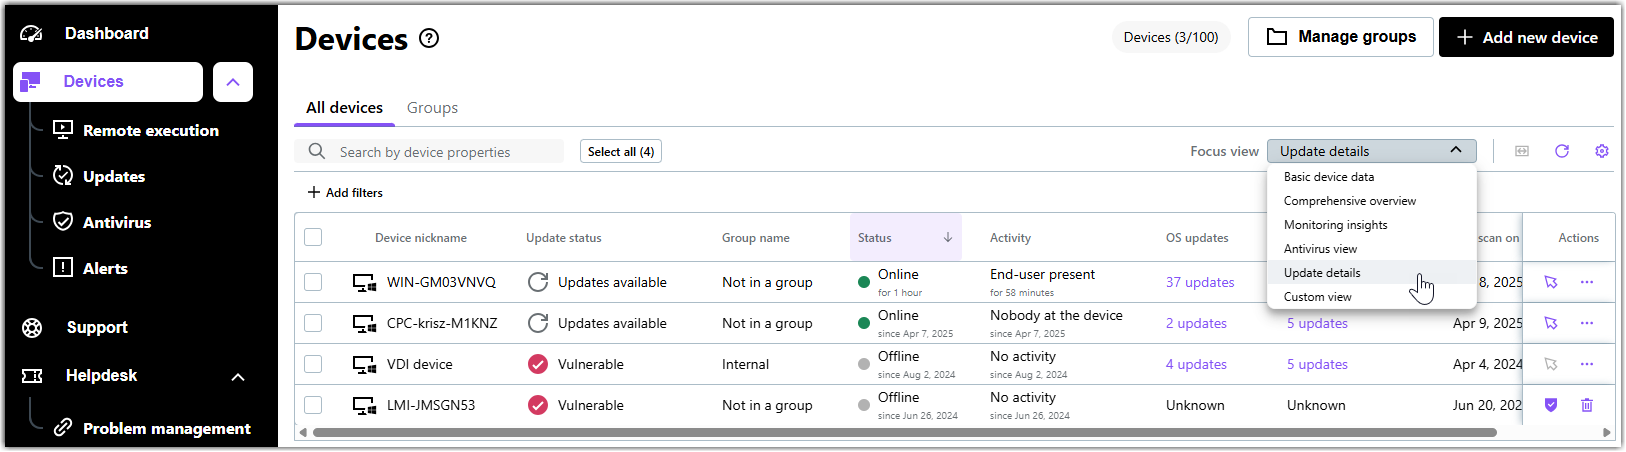Screen dimensions: 1626x452
Task: Open table settings gear icon
Action: pyautogui.click(x=1601, y=151)
